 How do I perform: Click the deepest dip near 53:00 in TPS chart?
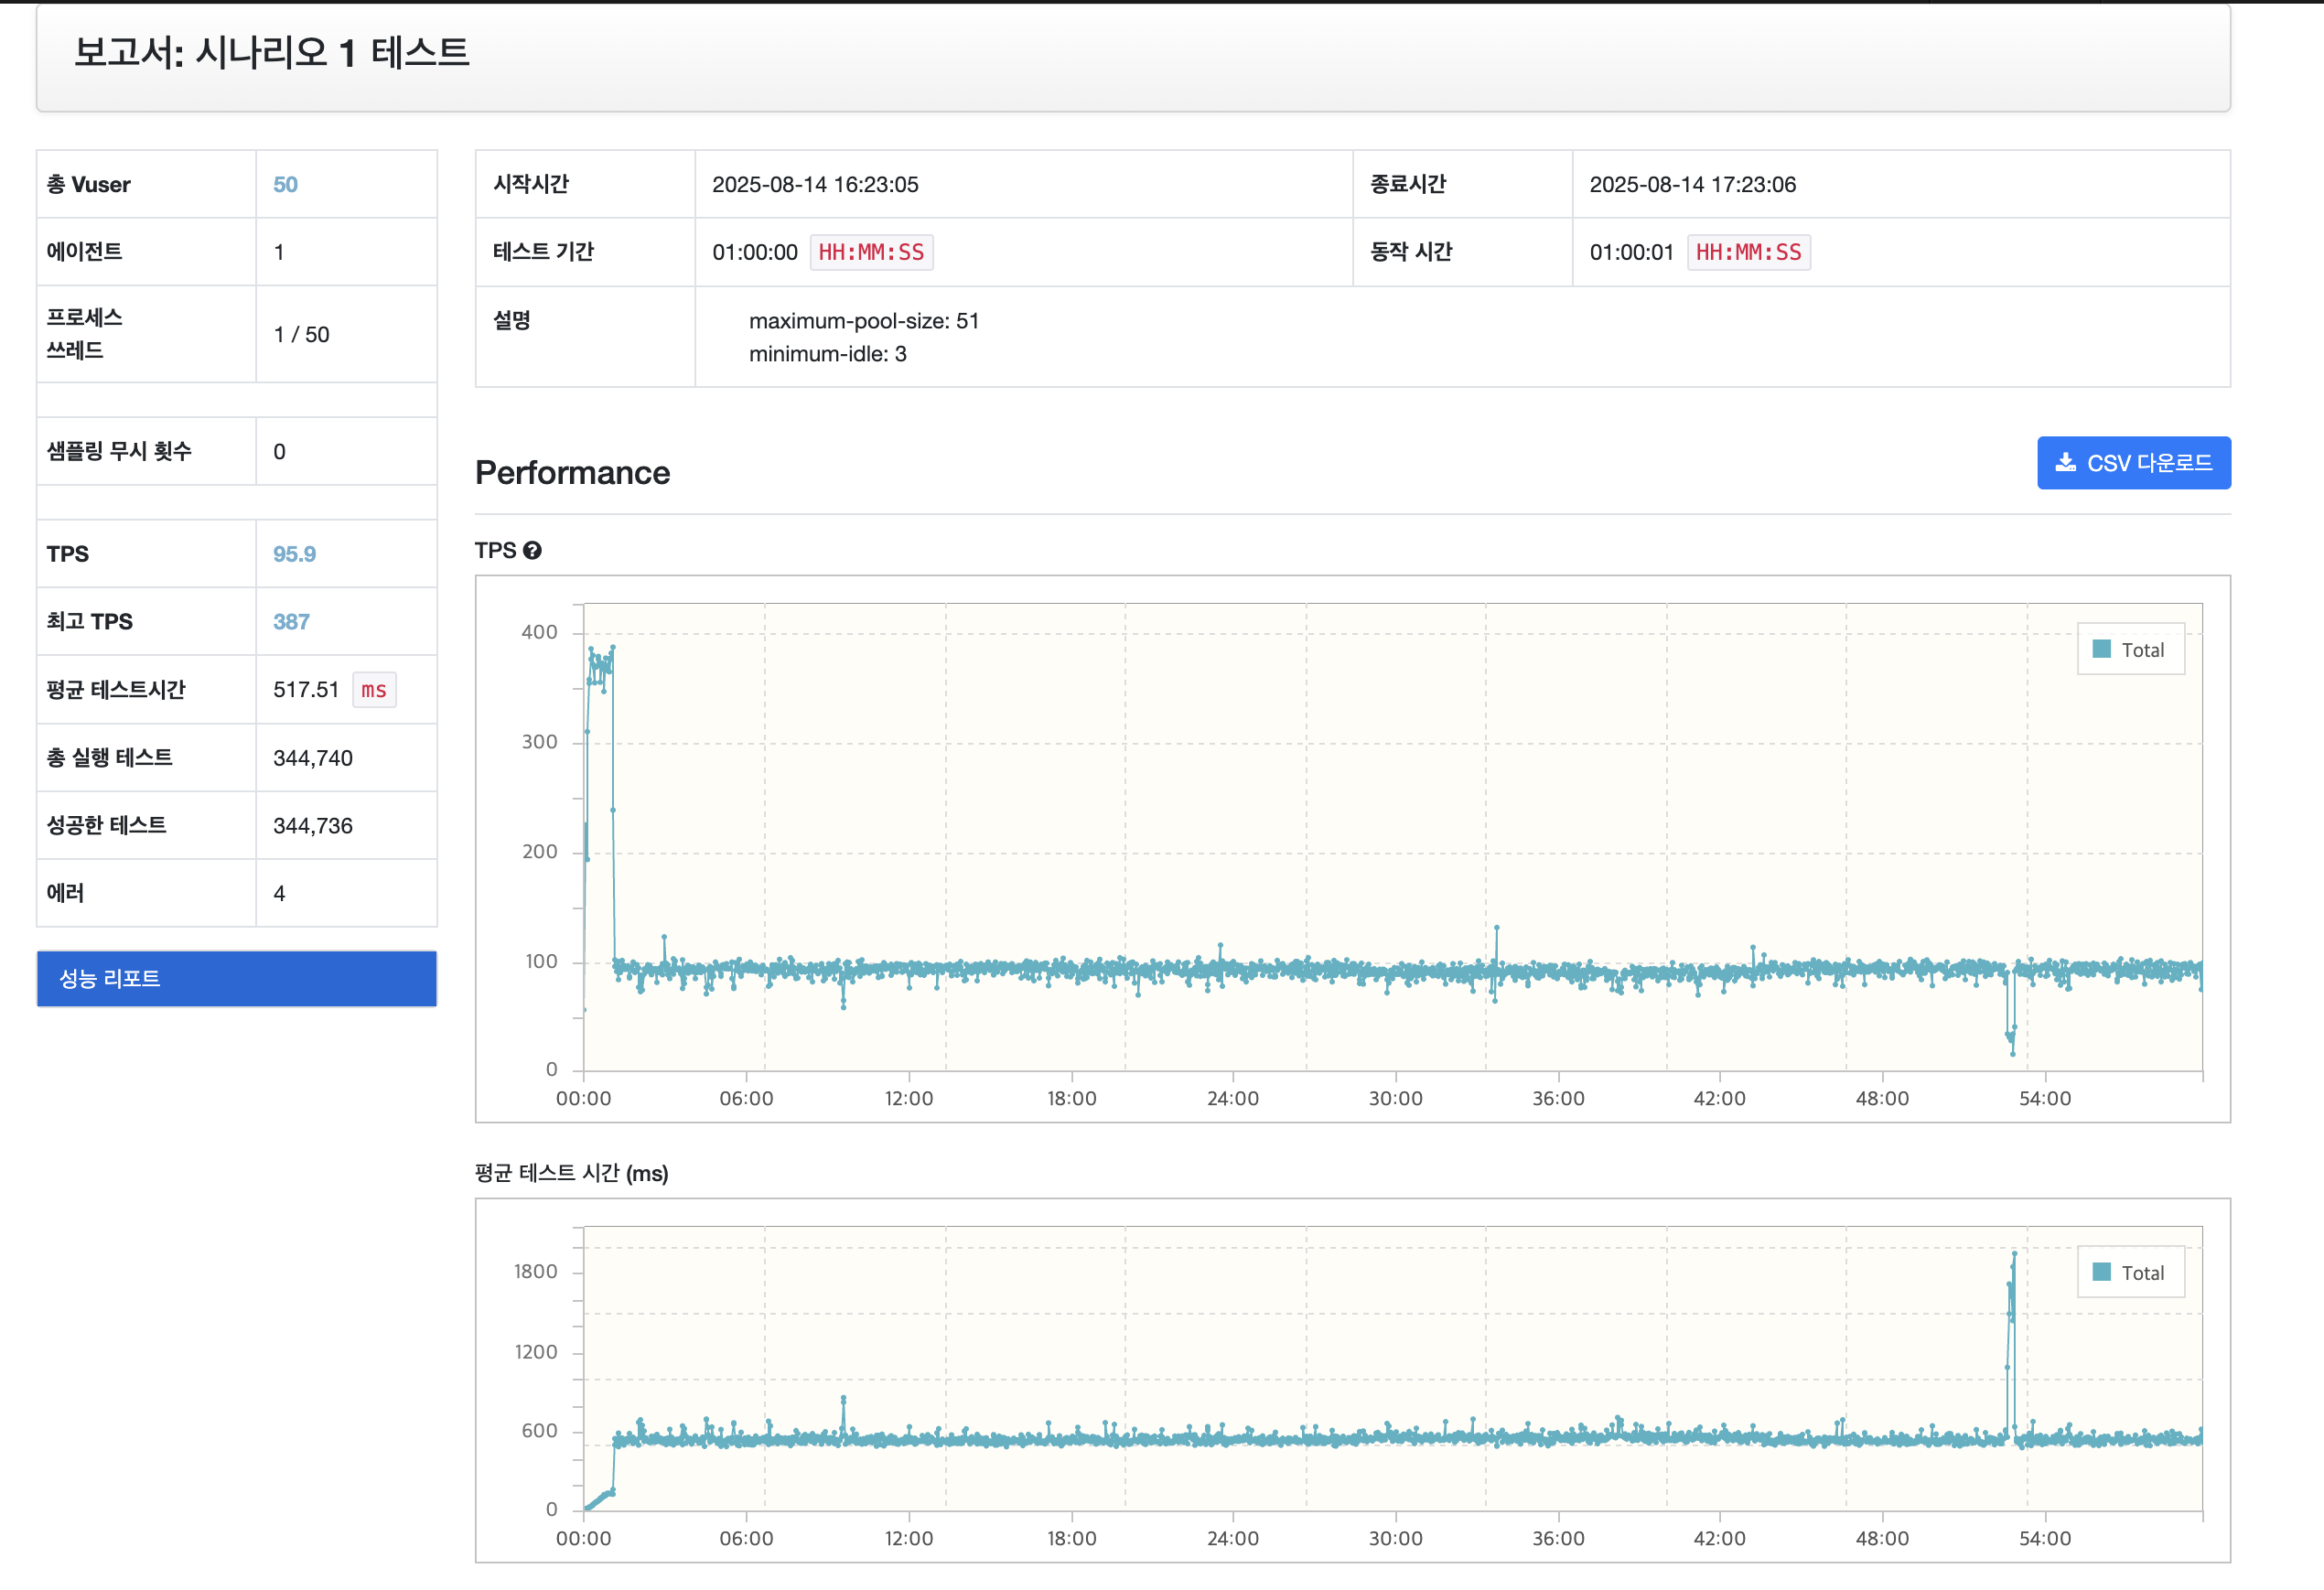point(2013,1053)
